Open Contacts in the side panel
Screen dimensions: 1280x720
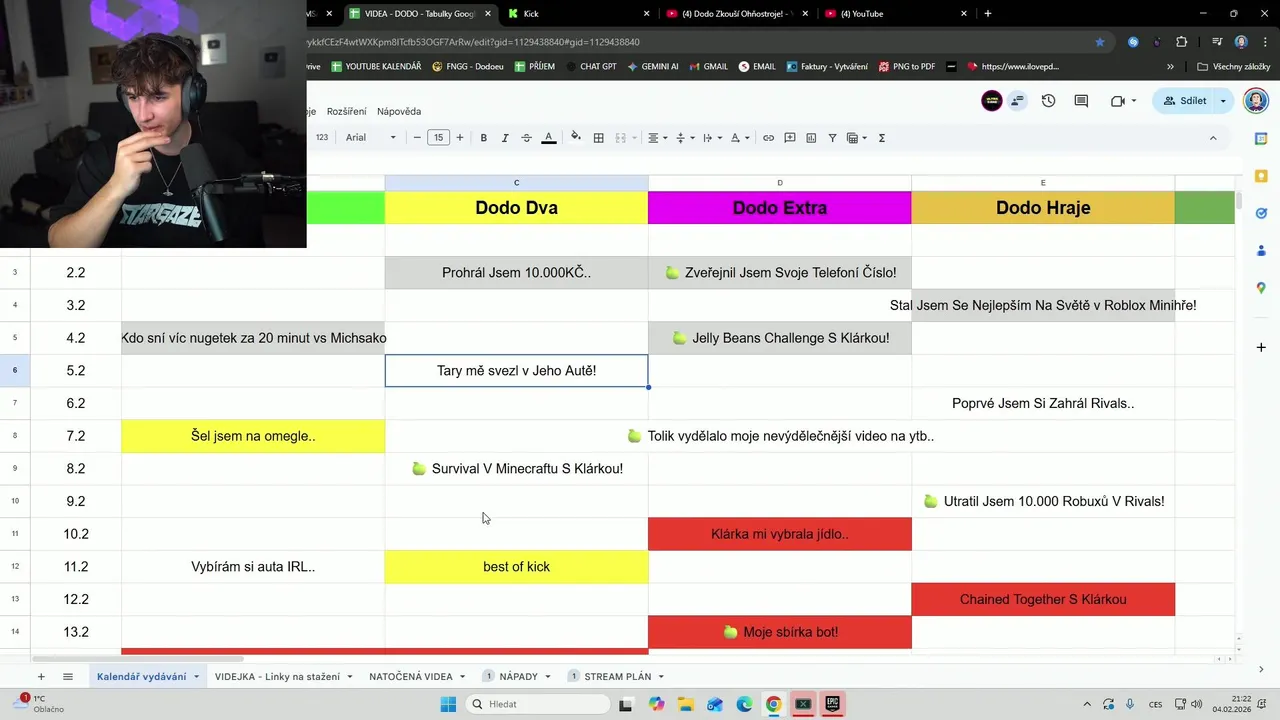(x=1261, y=250)
